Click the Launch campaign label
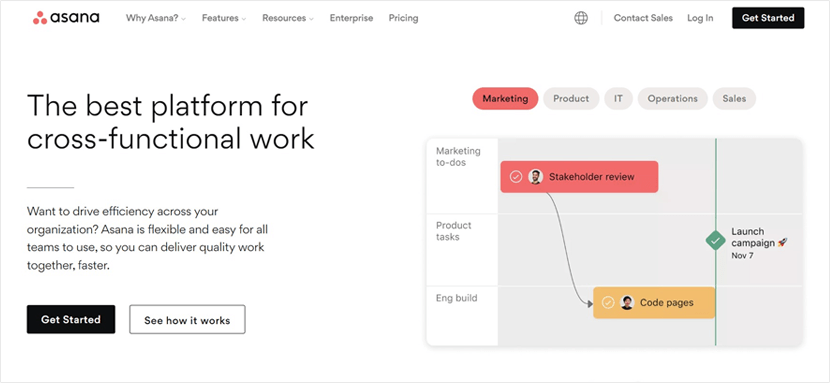Screen dimensions: 830x383 [759, 237]
